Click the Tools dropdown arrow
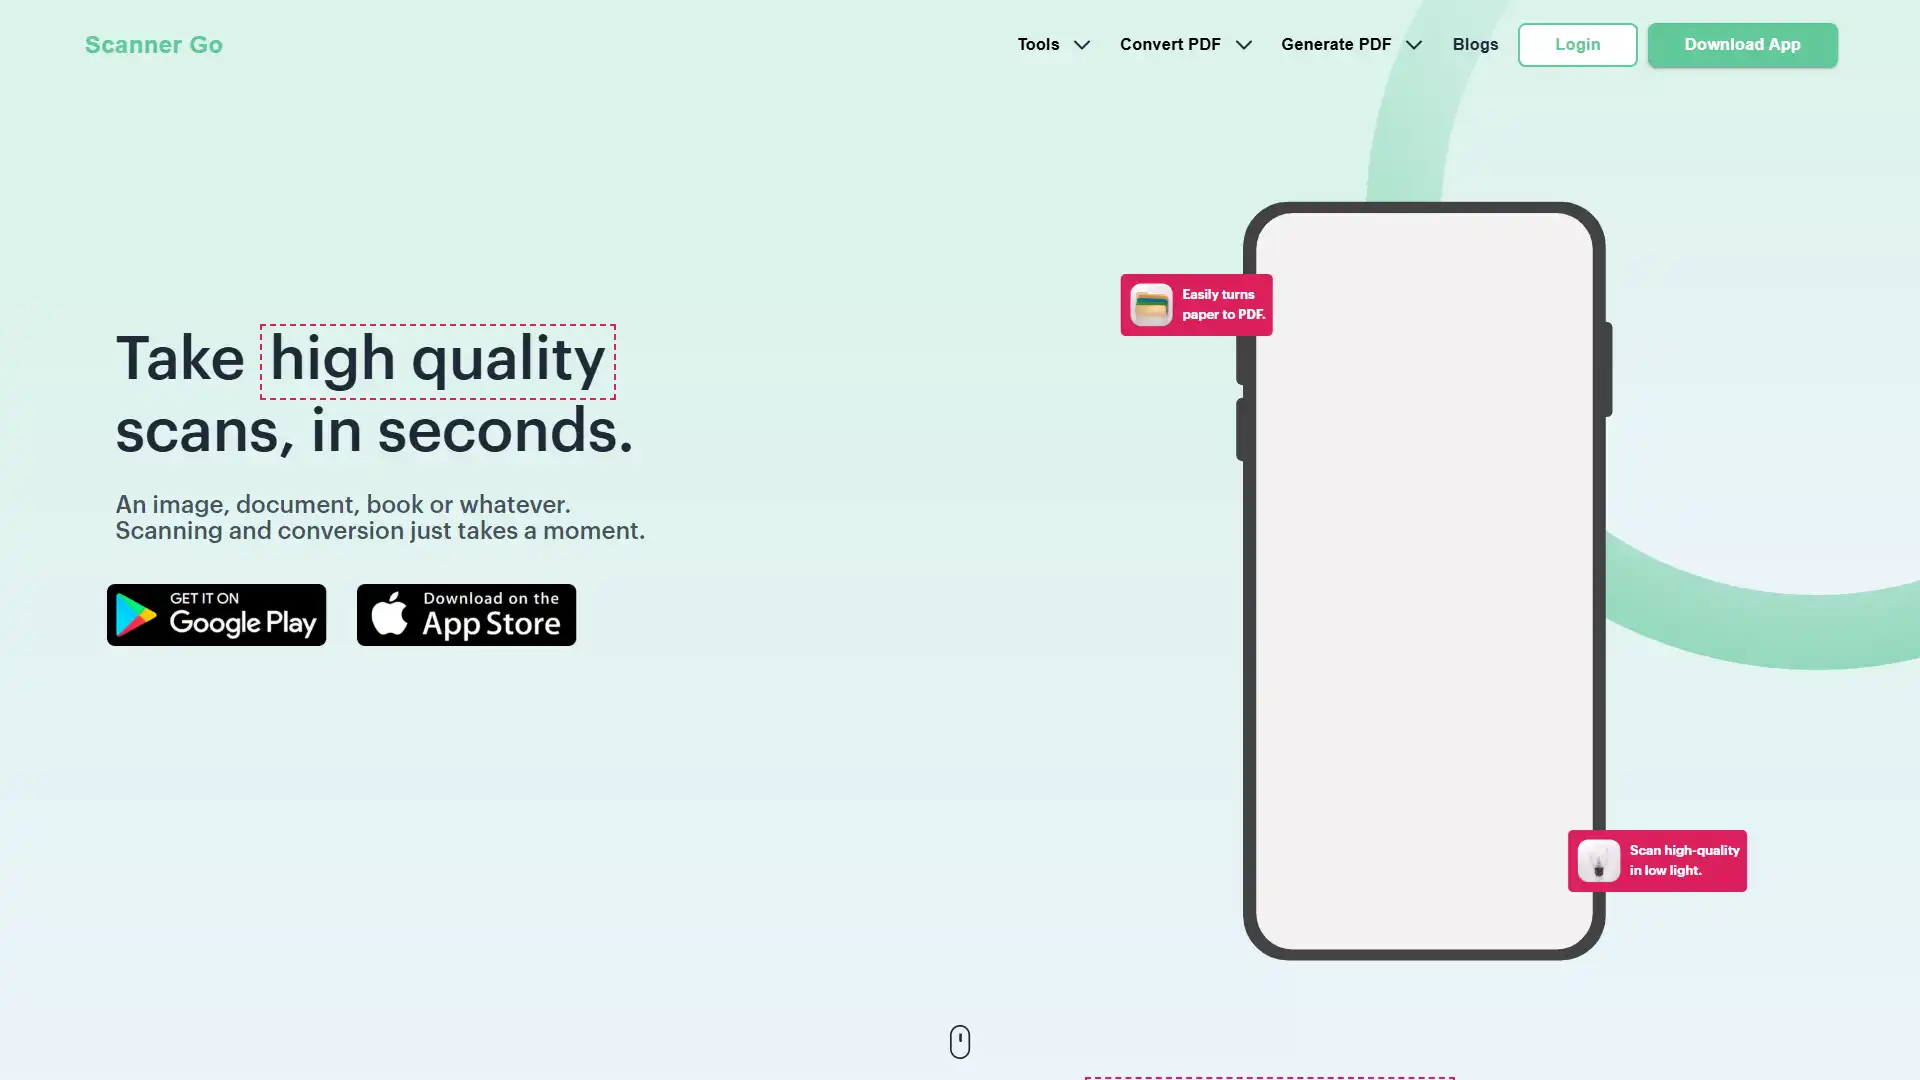 pos(1081,44)
